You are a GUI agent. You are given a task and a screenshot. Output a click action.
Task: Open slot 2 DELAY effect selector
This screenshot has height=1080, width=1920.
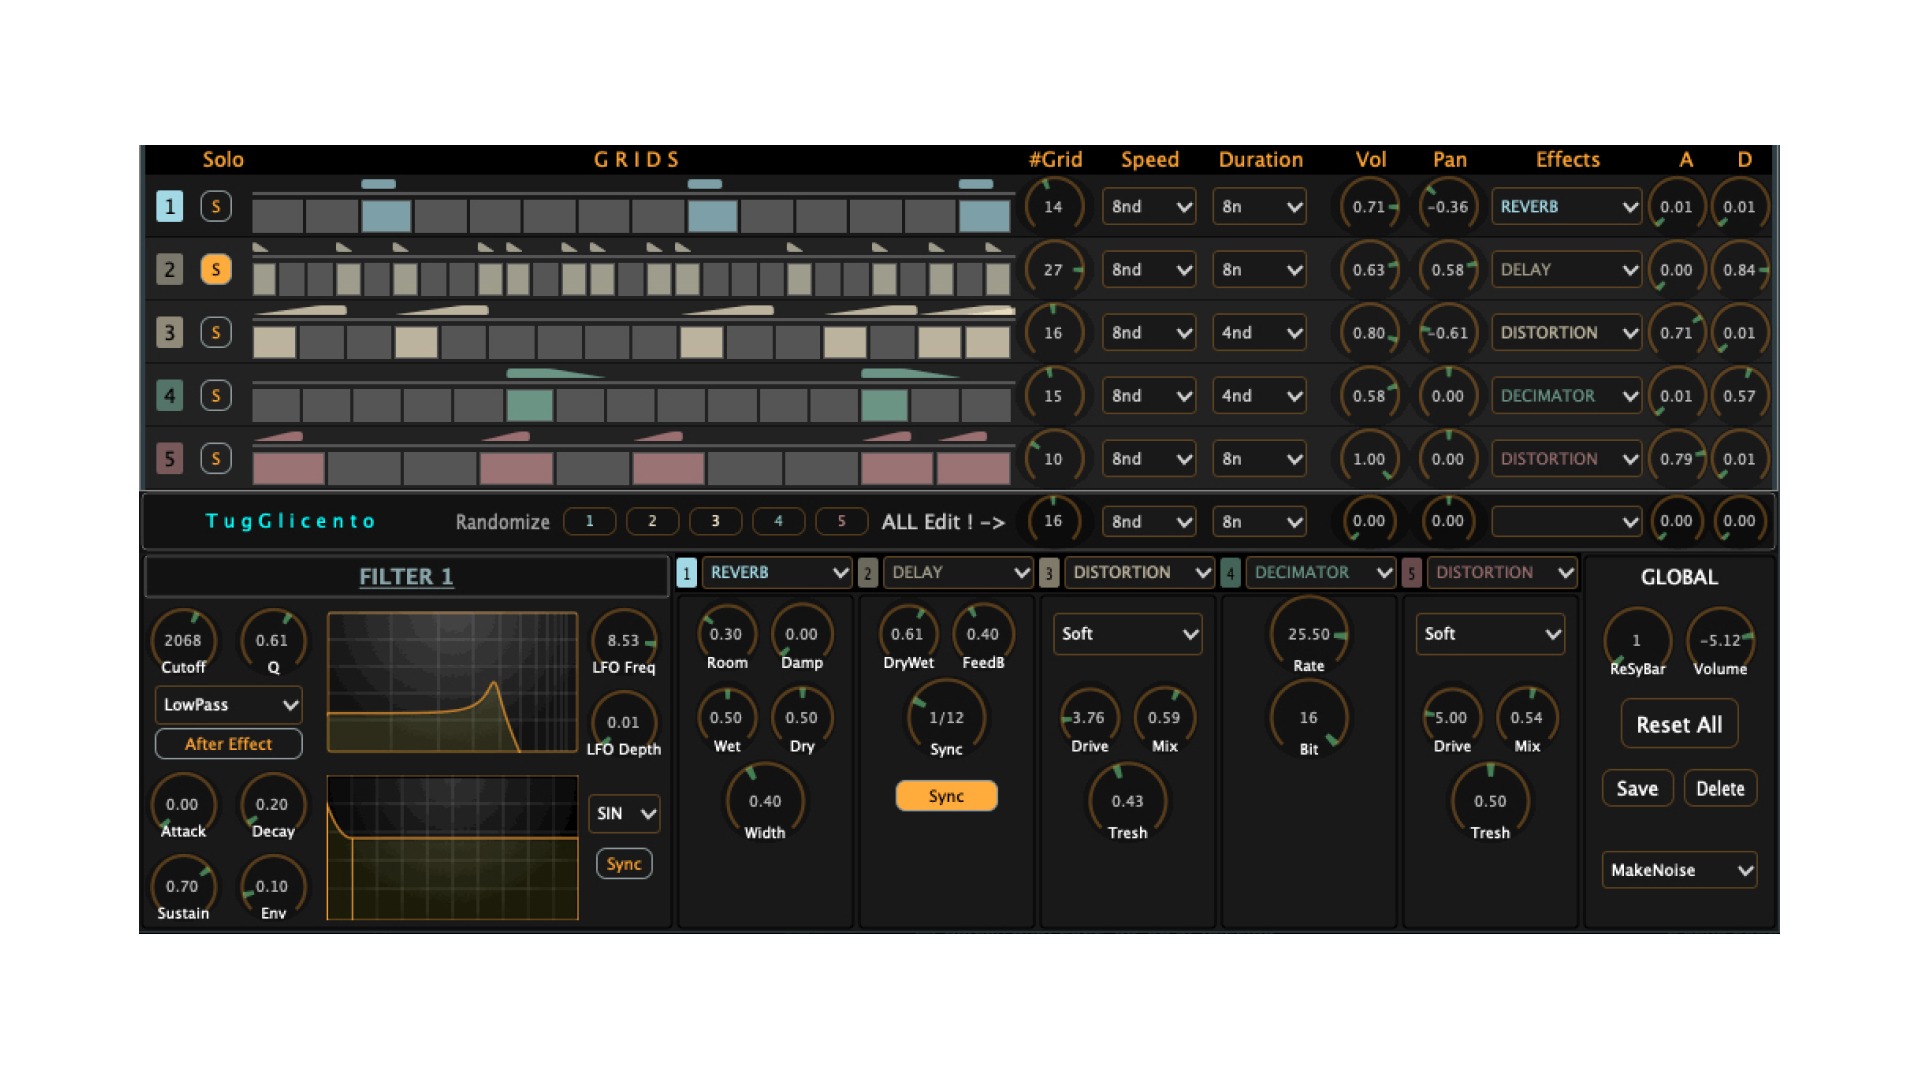[958, 573]
